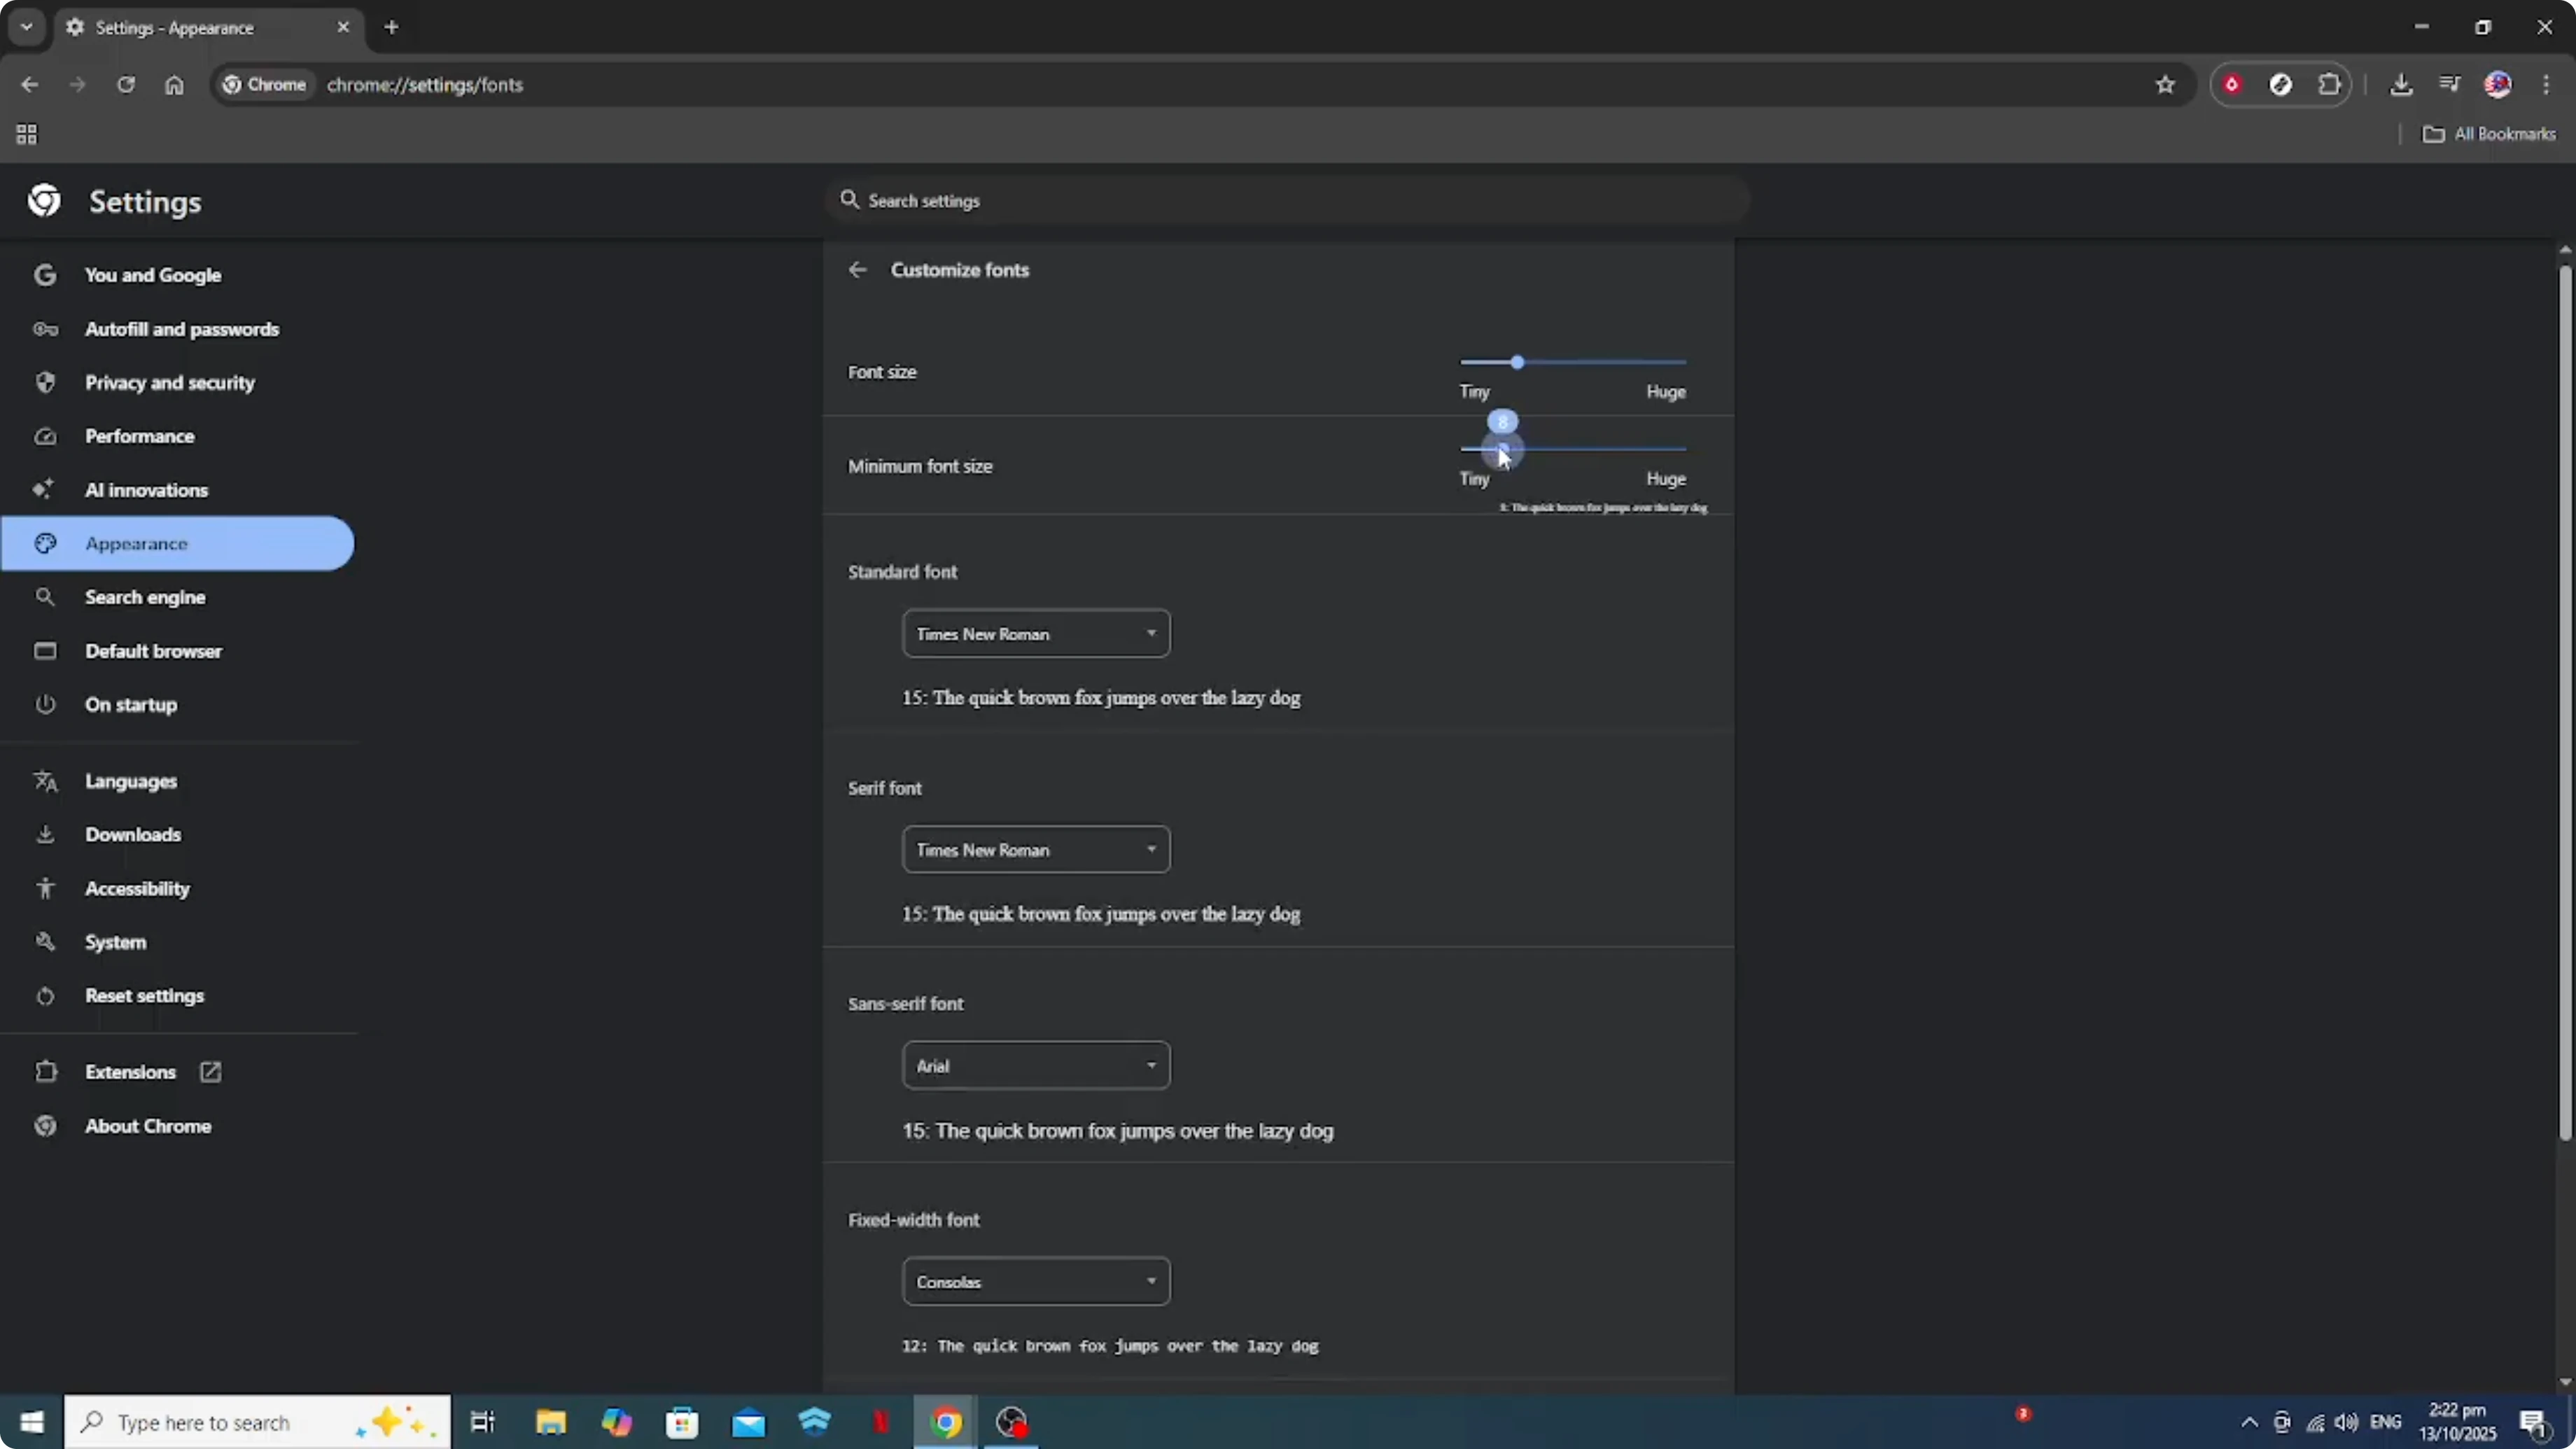Expand the Sans-serif font dropdown showing Arial
The width and height of the screenshot is (2576, 1449).
[1036, 1066]
